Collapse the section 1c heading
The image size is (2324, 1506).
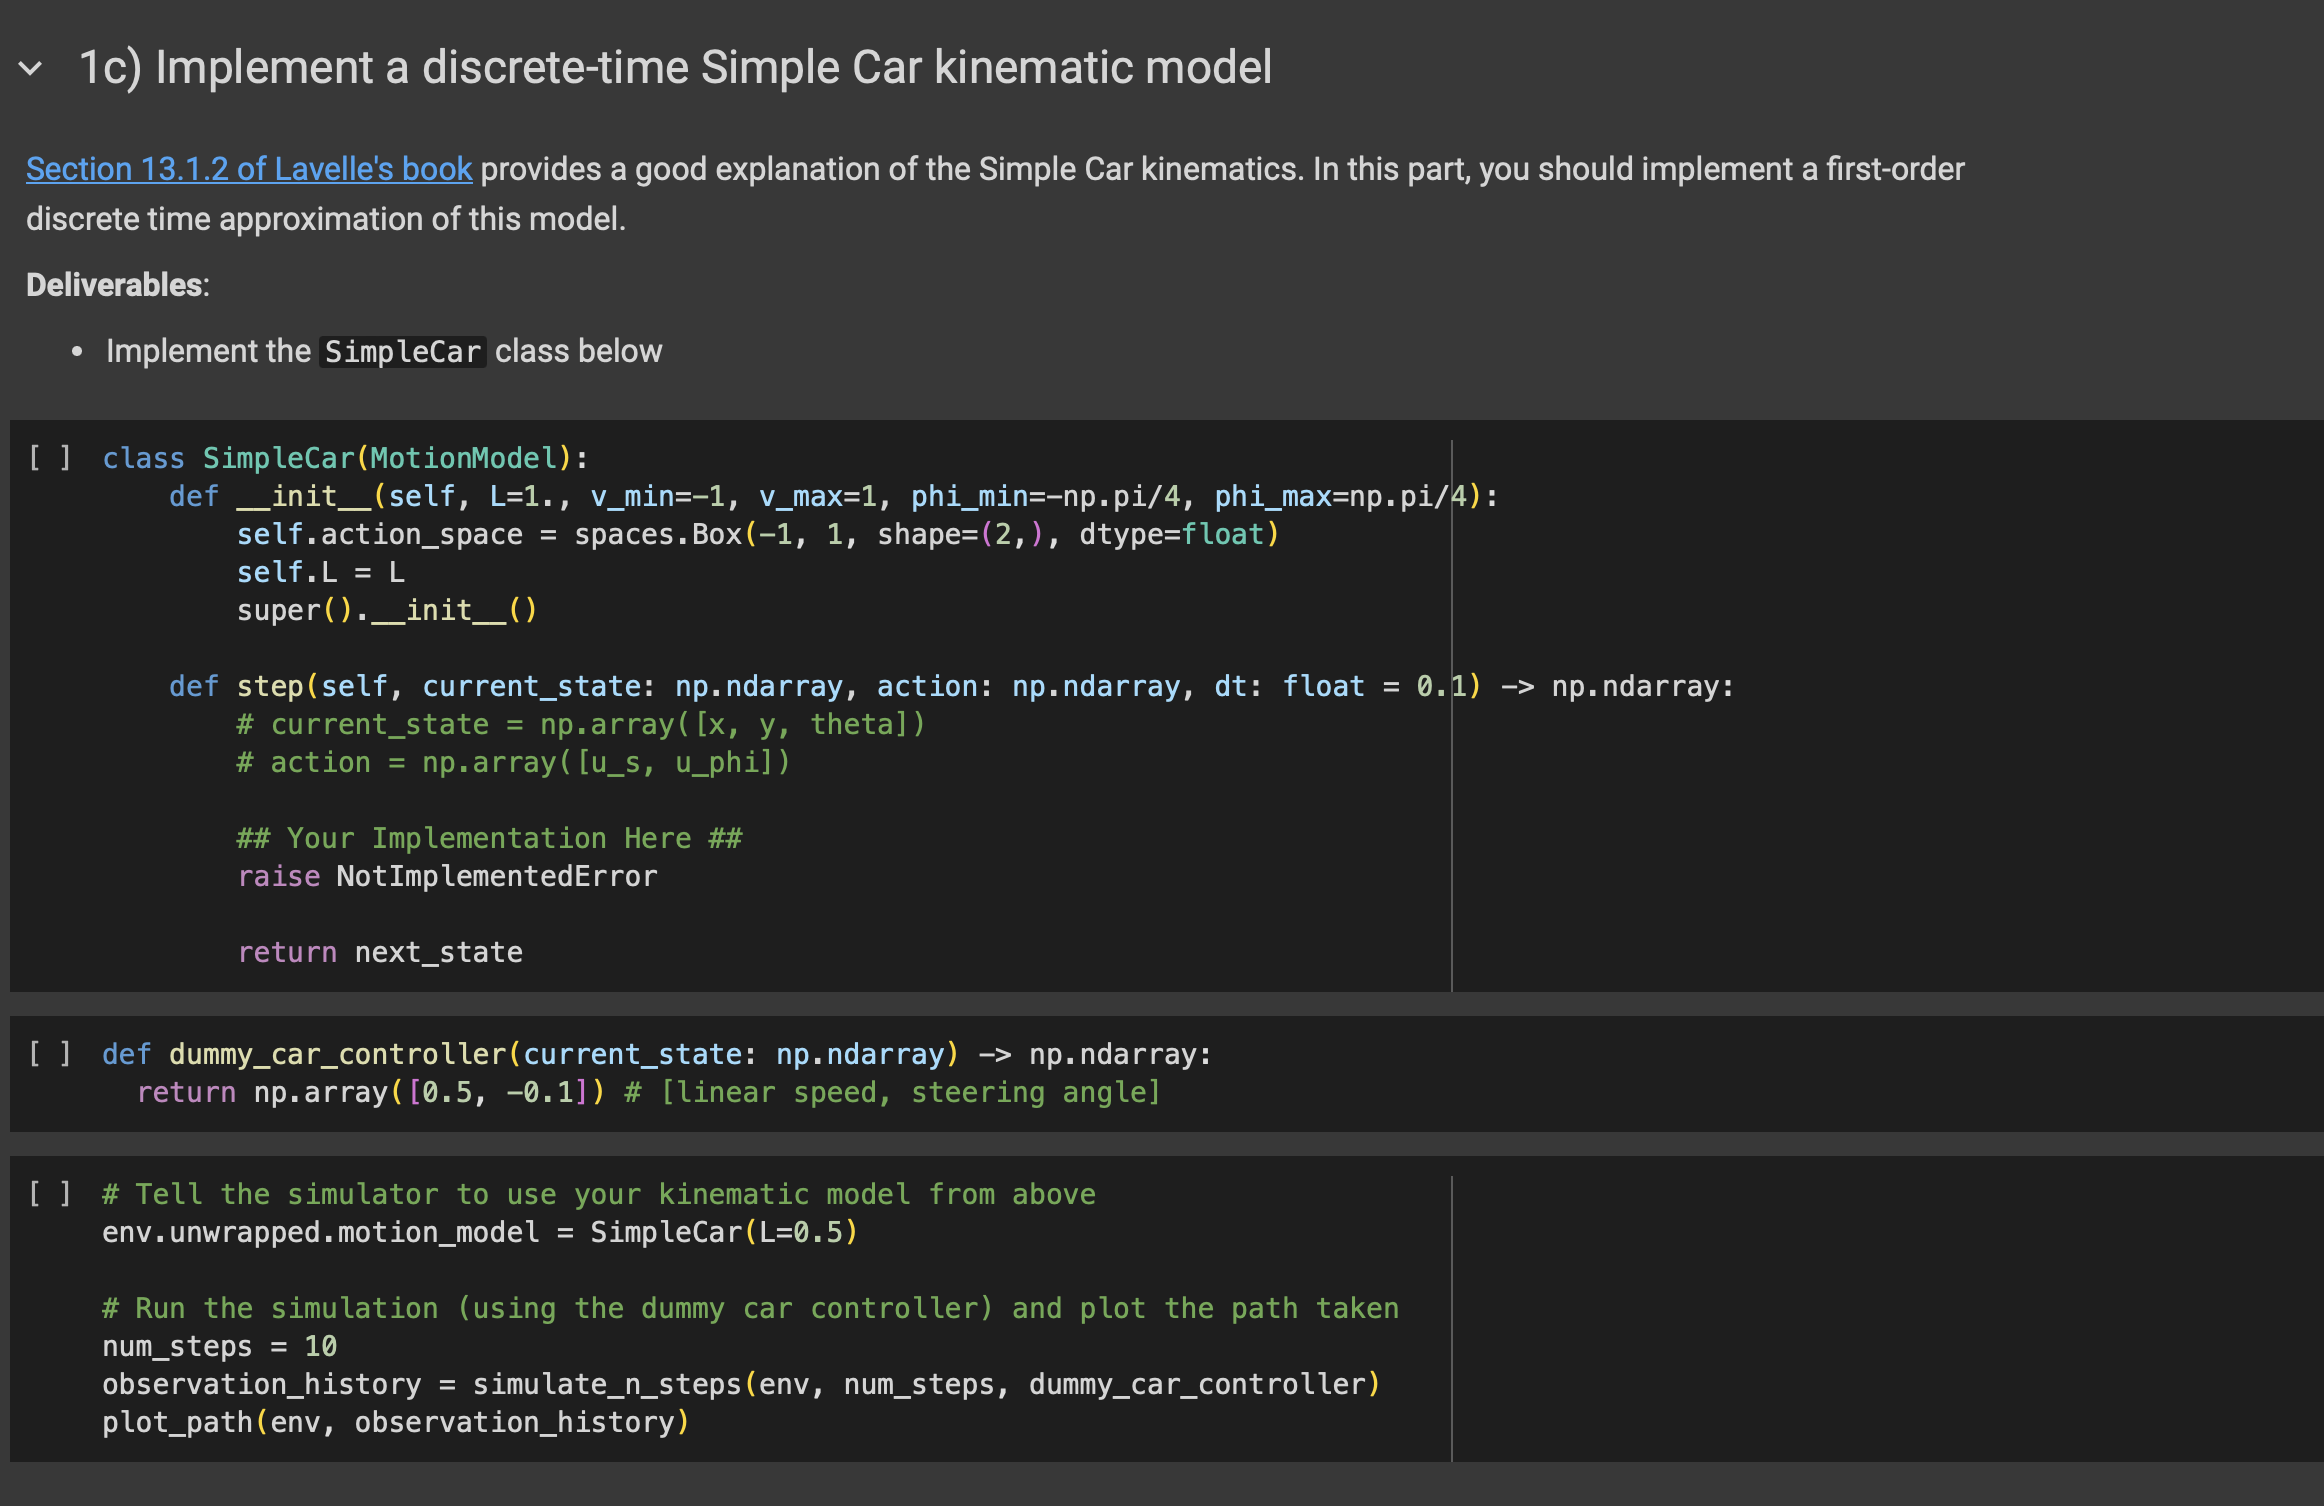(30, 68)
